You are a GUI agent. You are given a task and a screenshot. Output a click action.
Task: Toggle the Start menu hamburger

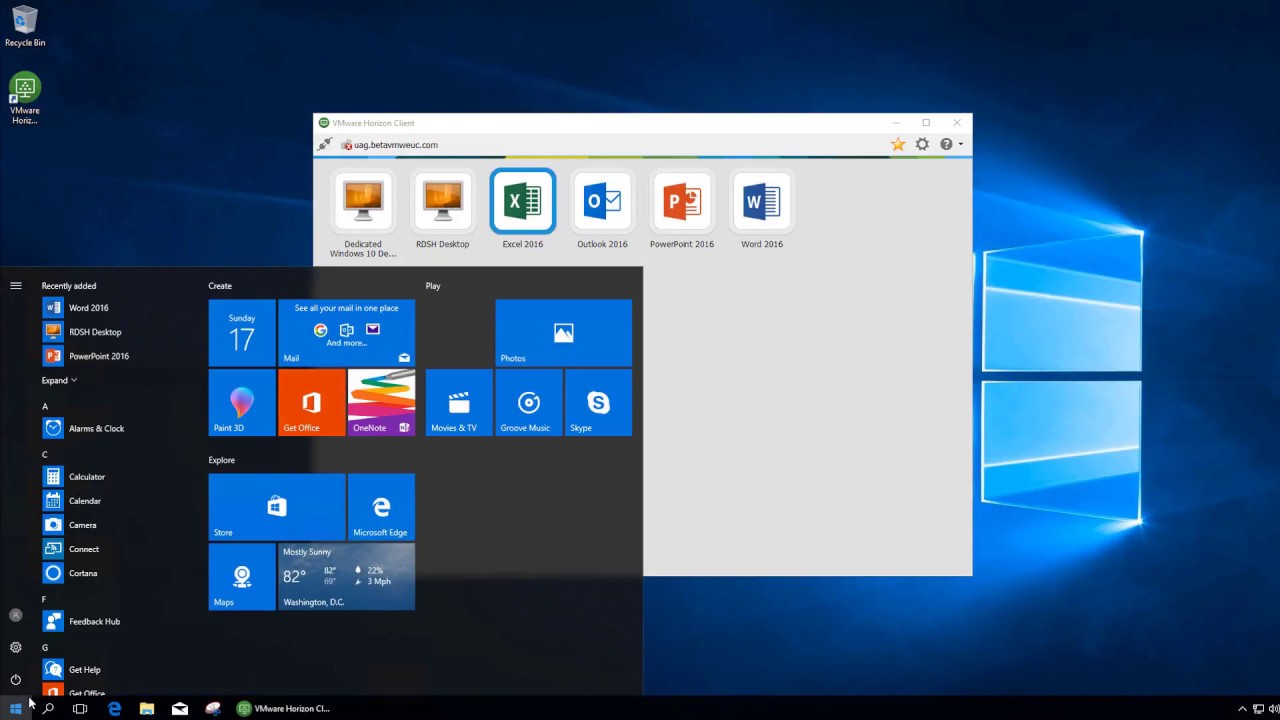tap(16, 286)
